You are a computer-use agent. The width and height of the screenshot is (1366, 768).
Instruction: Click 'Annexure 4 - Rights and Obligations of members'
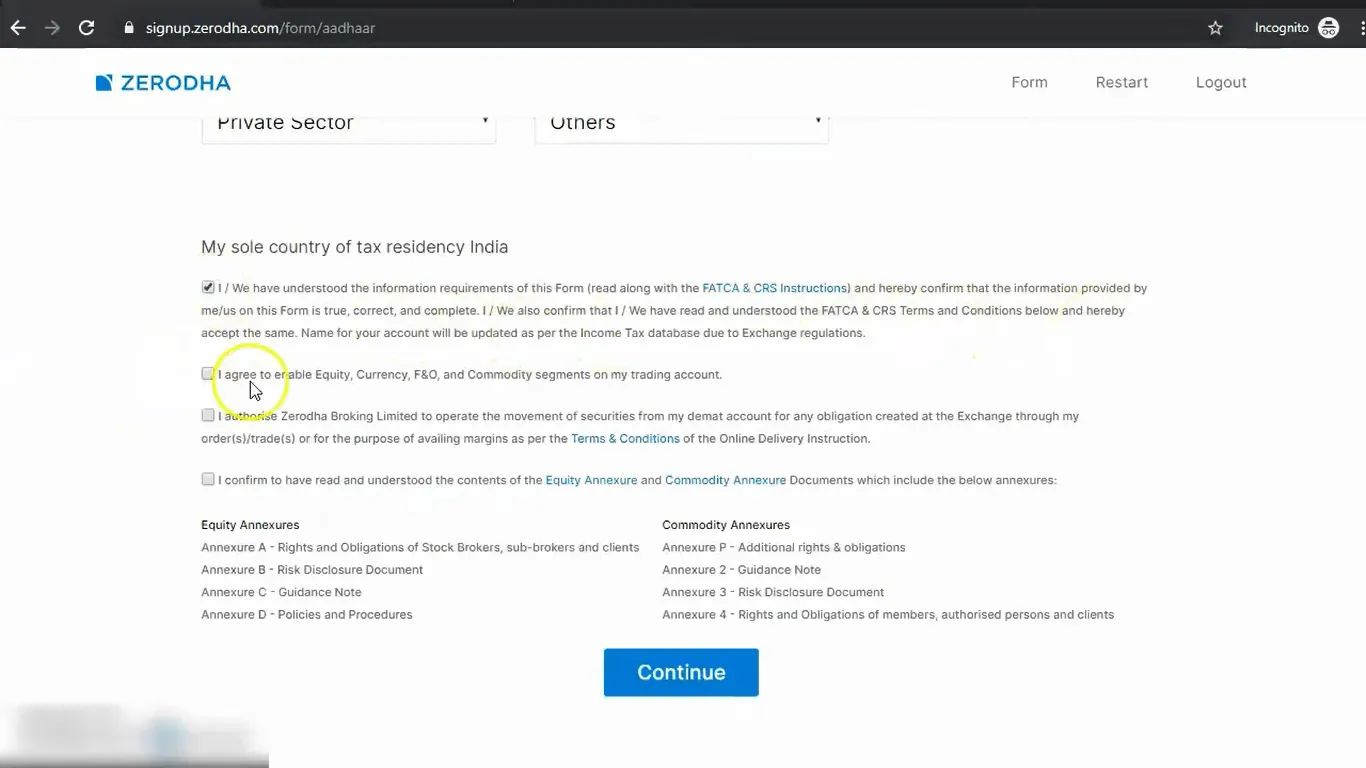pyautogui.click(x=888, y=615)
